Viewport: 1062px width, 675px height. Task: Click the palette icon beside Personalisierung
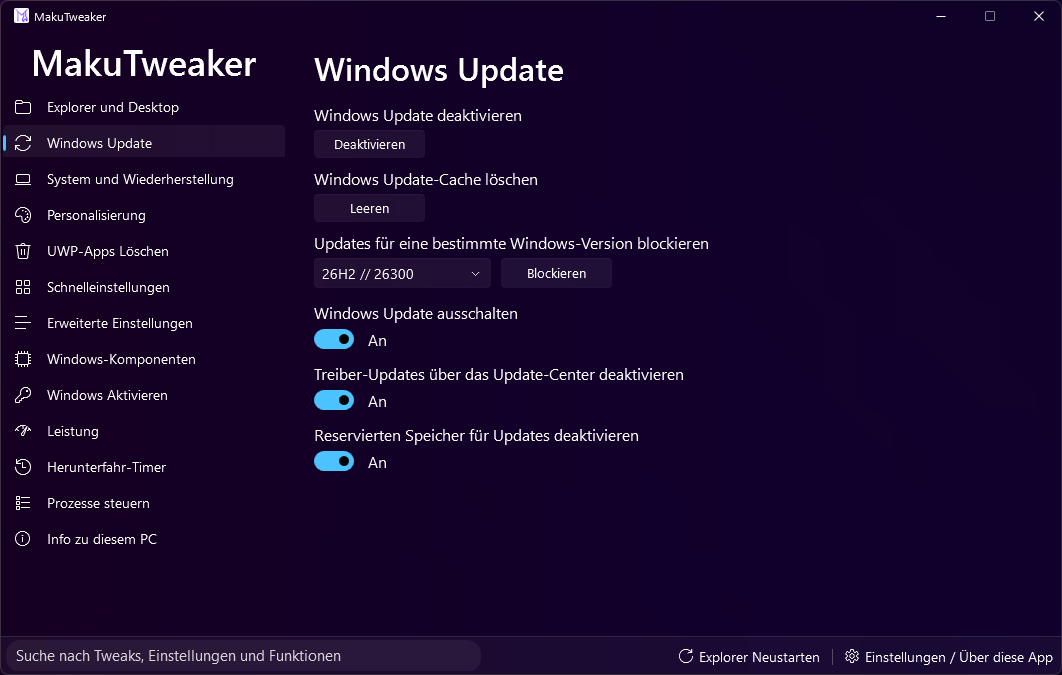[x=23, y=215]
